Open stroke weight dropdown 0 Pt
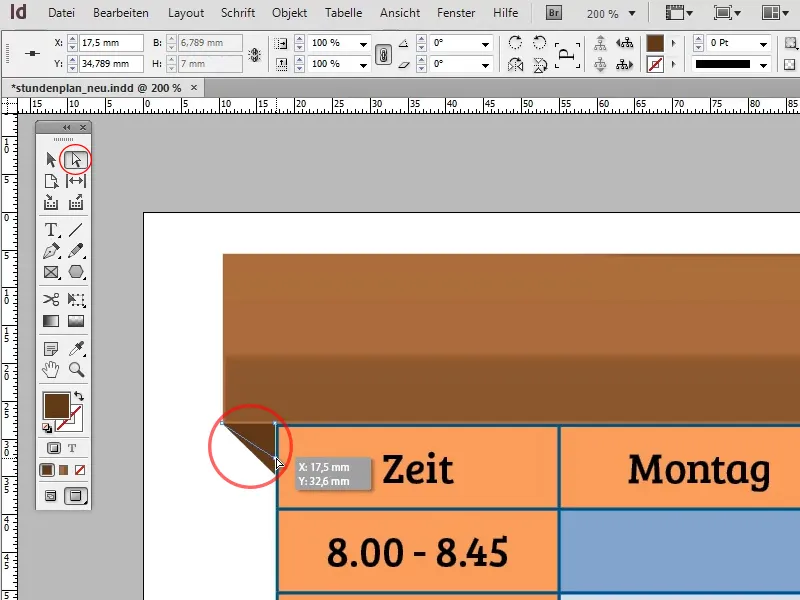Viewport: 800px width, 600px height. coord(763,44)
